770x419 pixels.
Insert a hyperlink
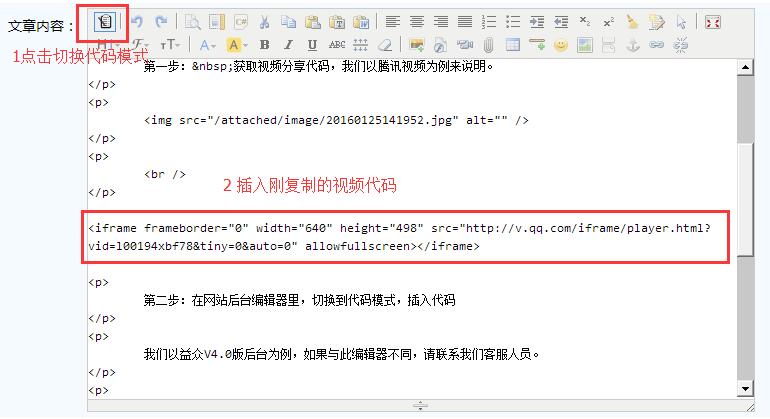[x=657, y=45]
